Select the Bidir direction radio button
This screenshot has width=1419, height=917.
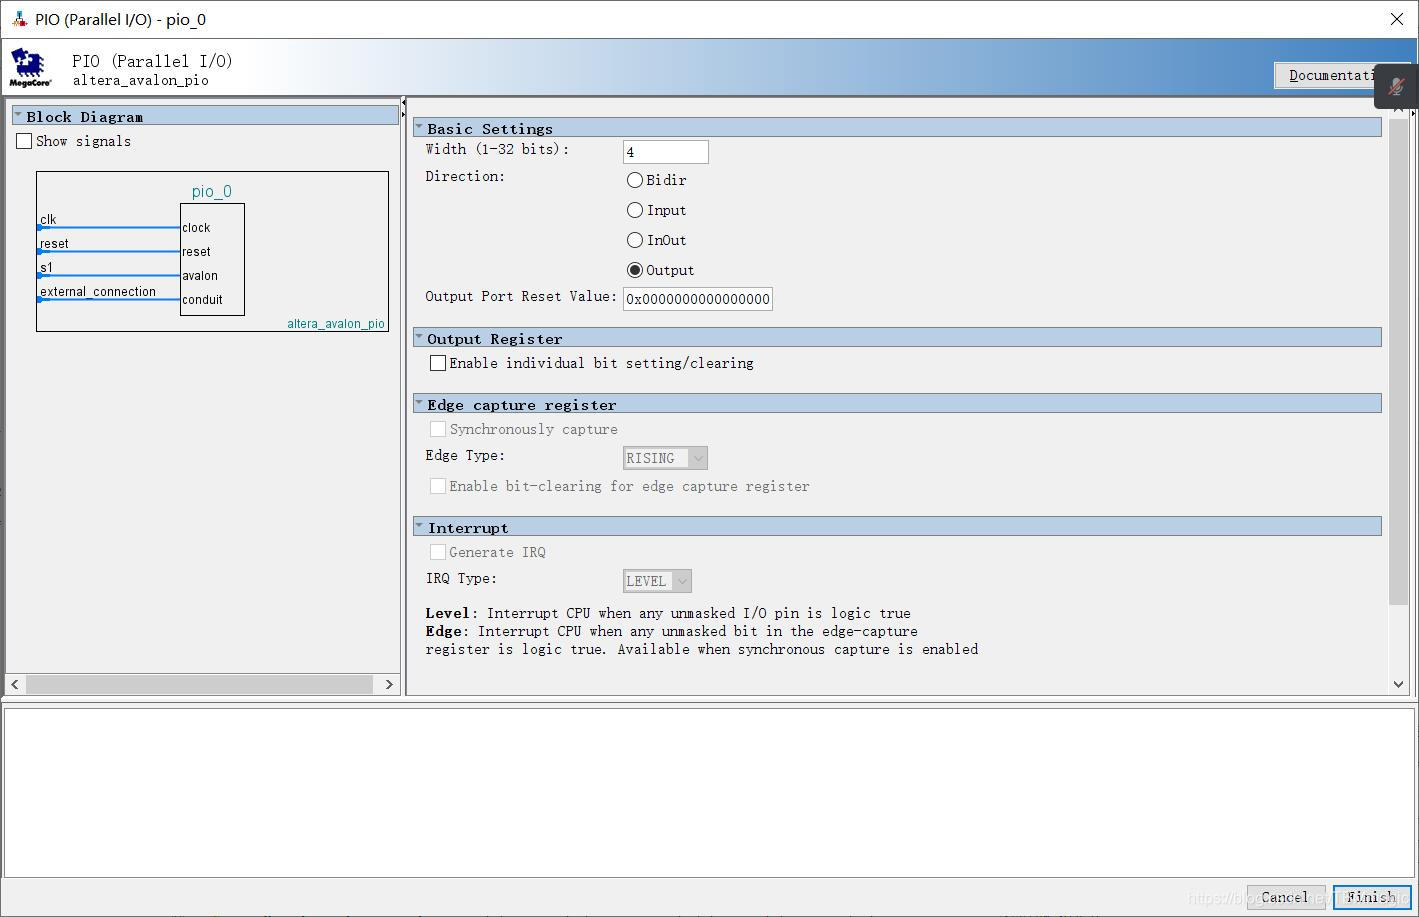(635, 180)
